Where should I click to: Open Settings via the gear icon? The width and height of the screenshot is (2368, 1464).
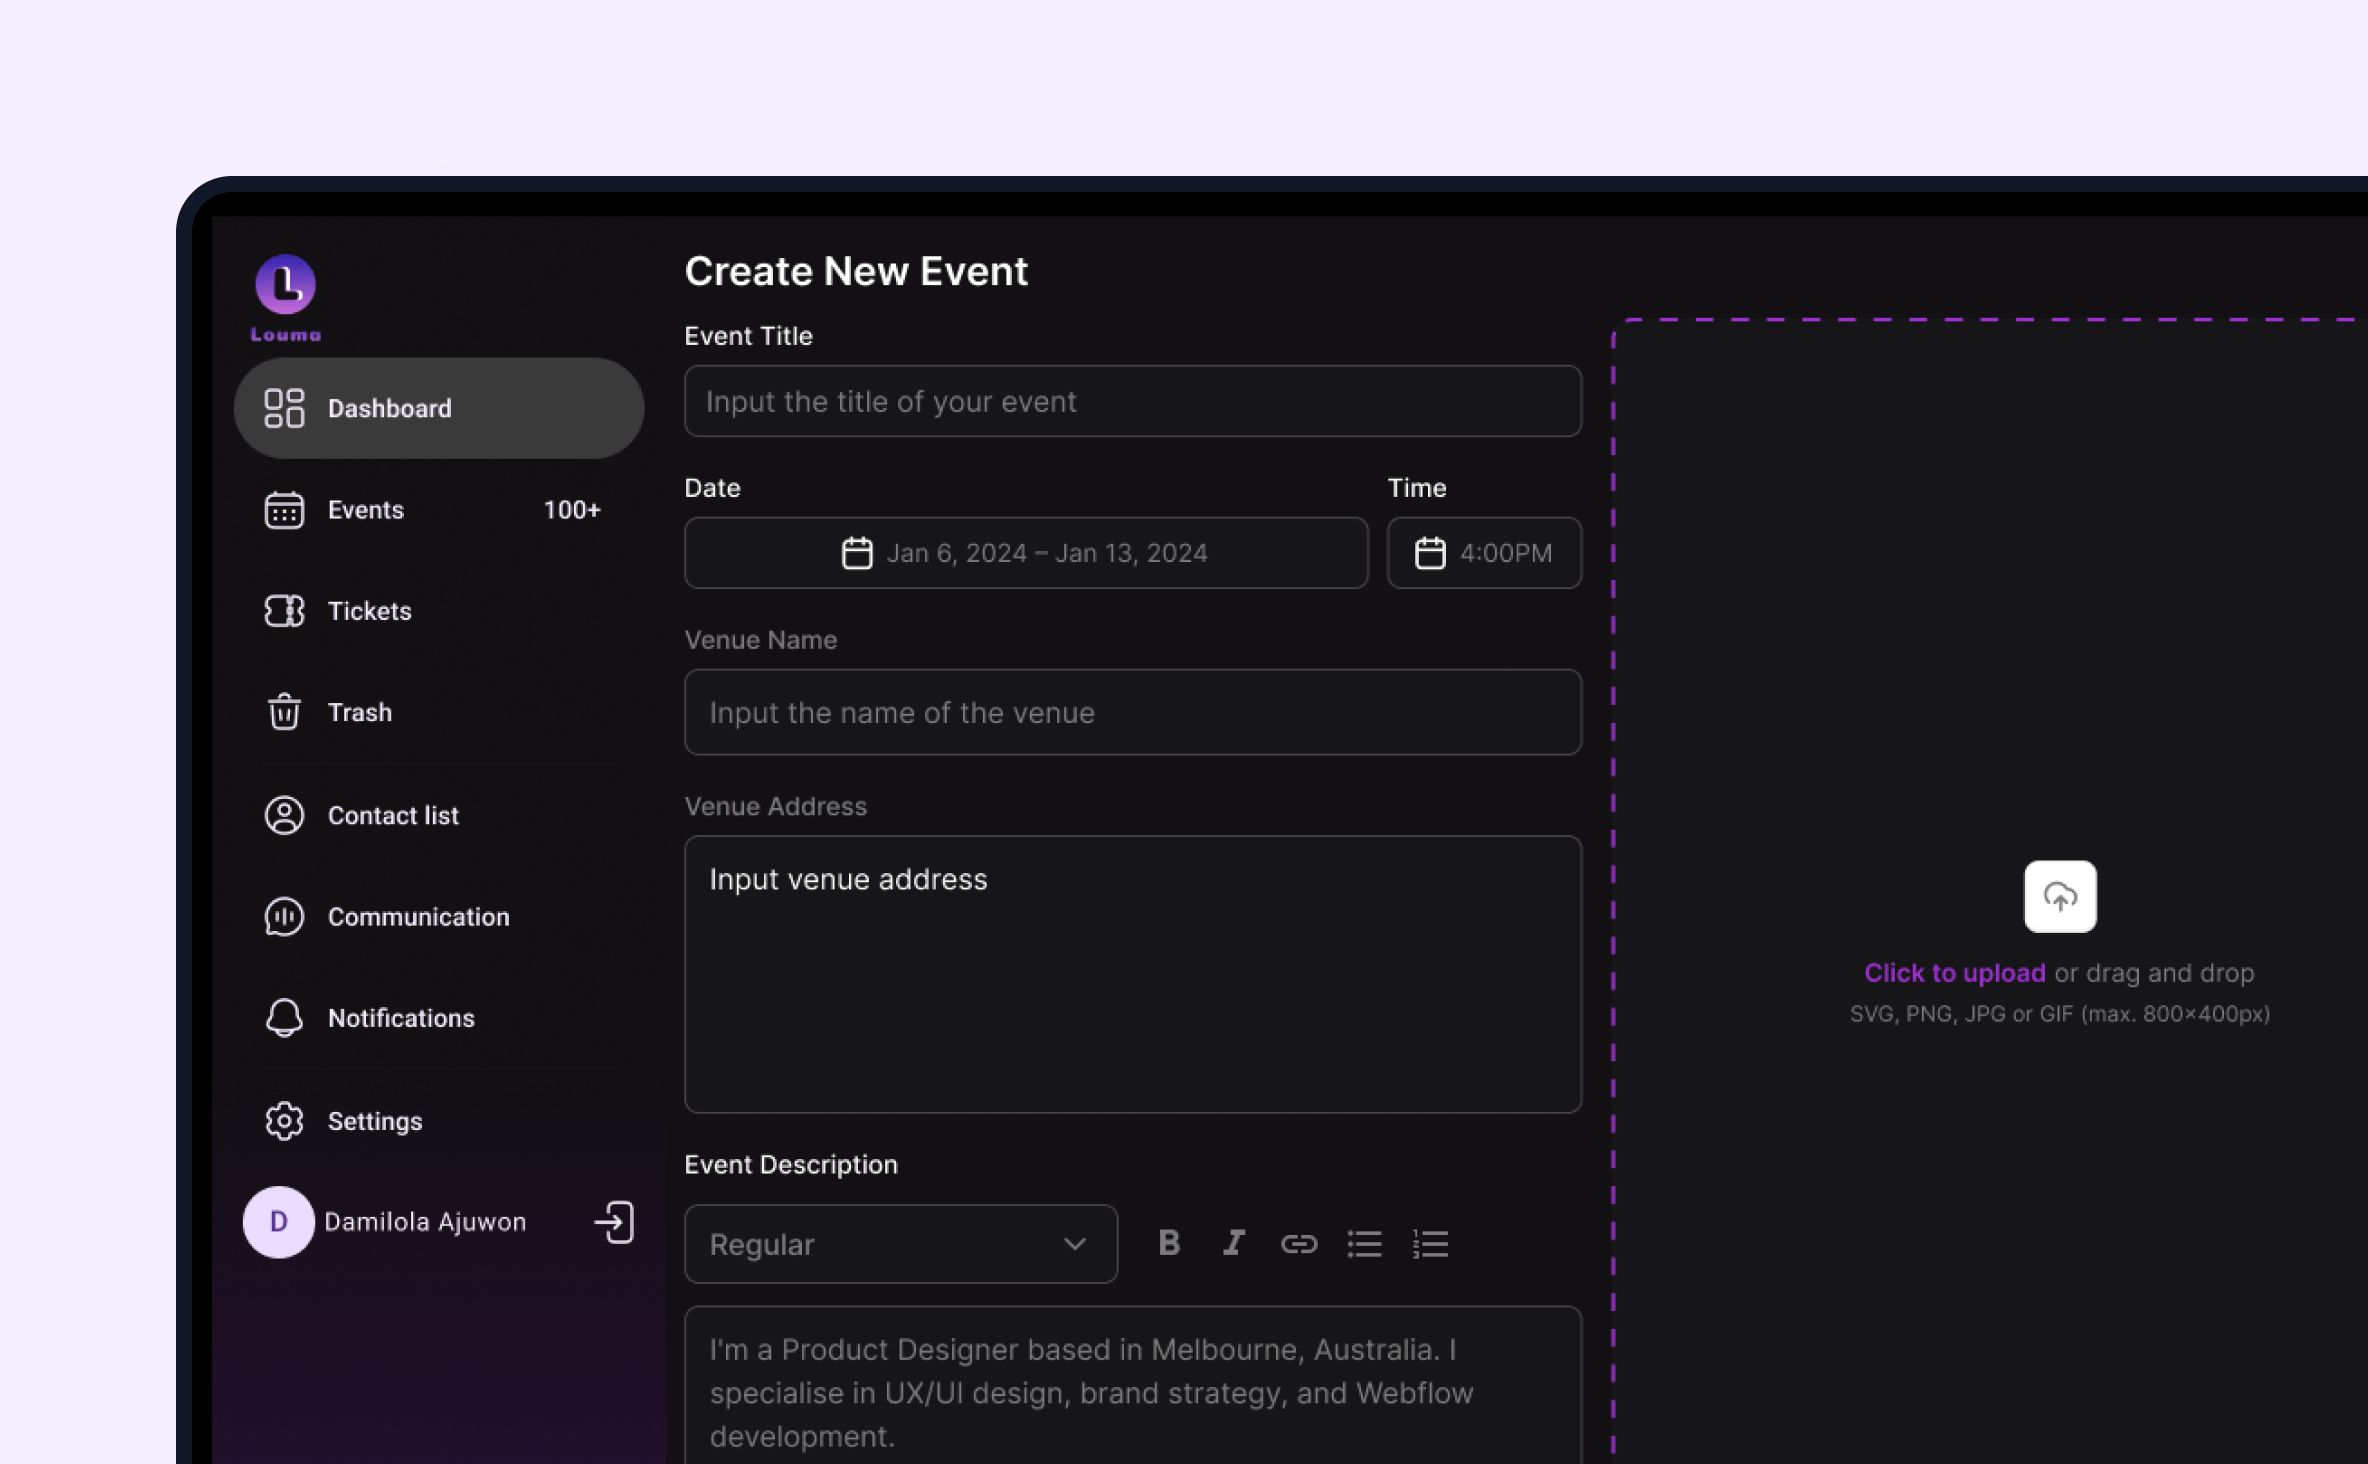[283, 1121]
